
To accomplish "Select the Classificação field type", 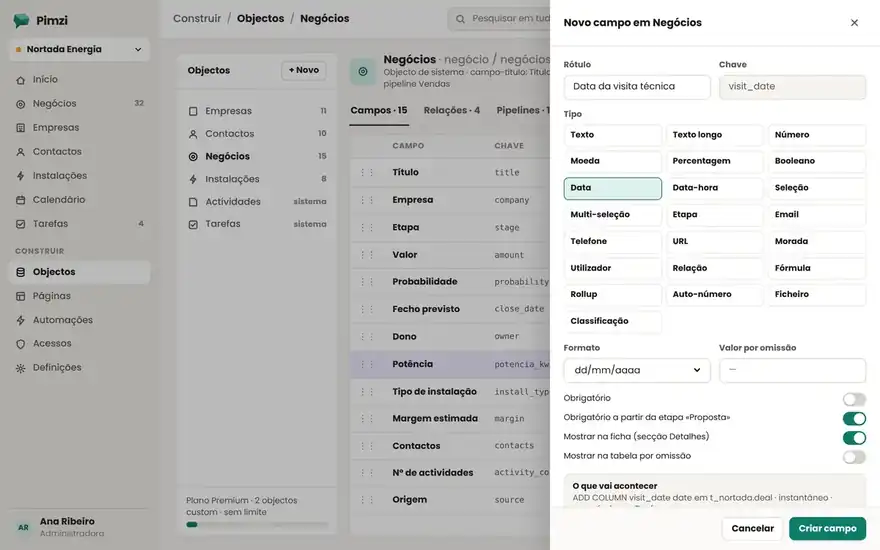I will [x=612, y=322].
